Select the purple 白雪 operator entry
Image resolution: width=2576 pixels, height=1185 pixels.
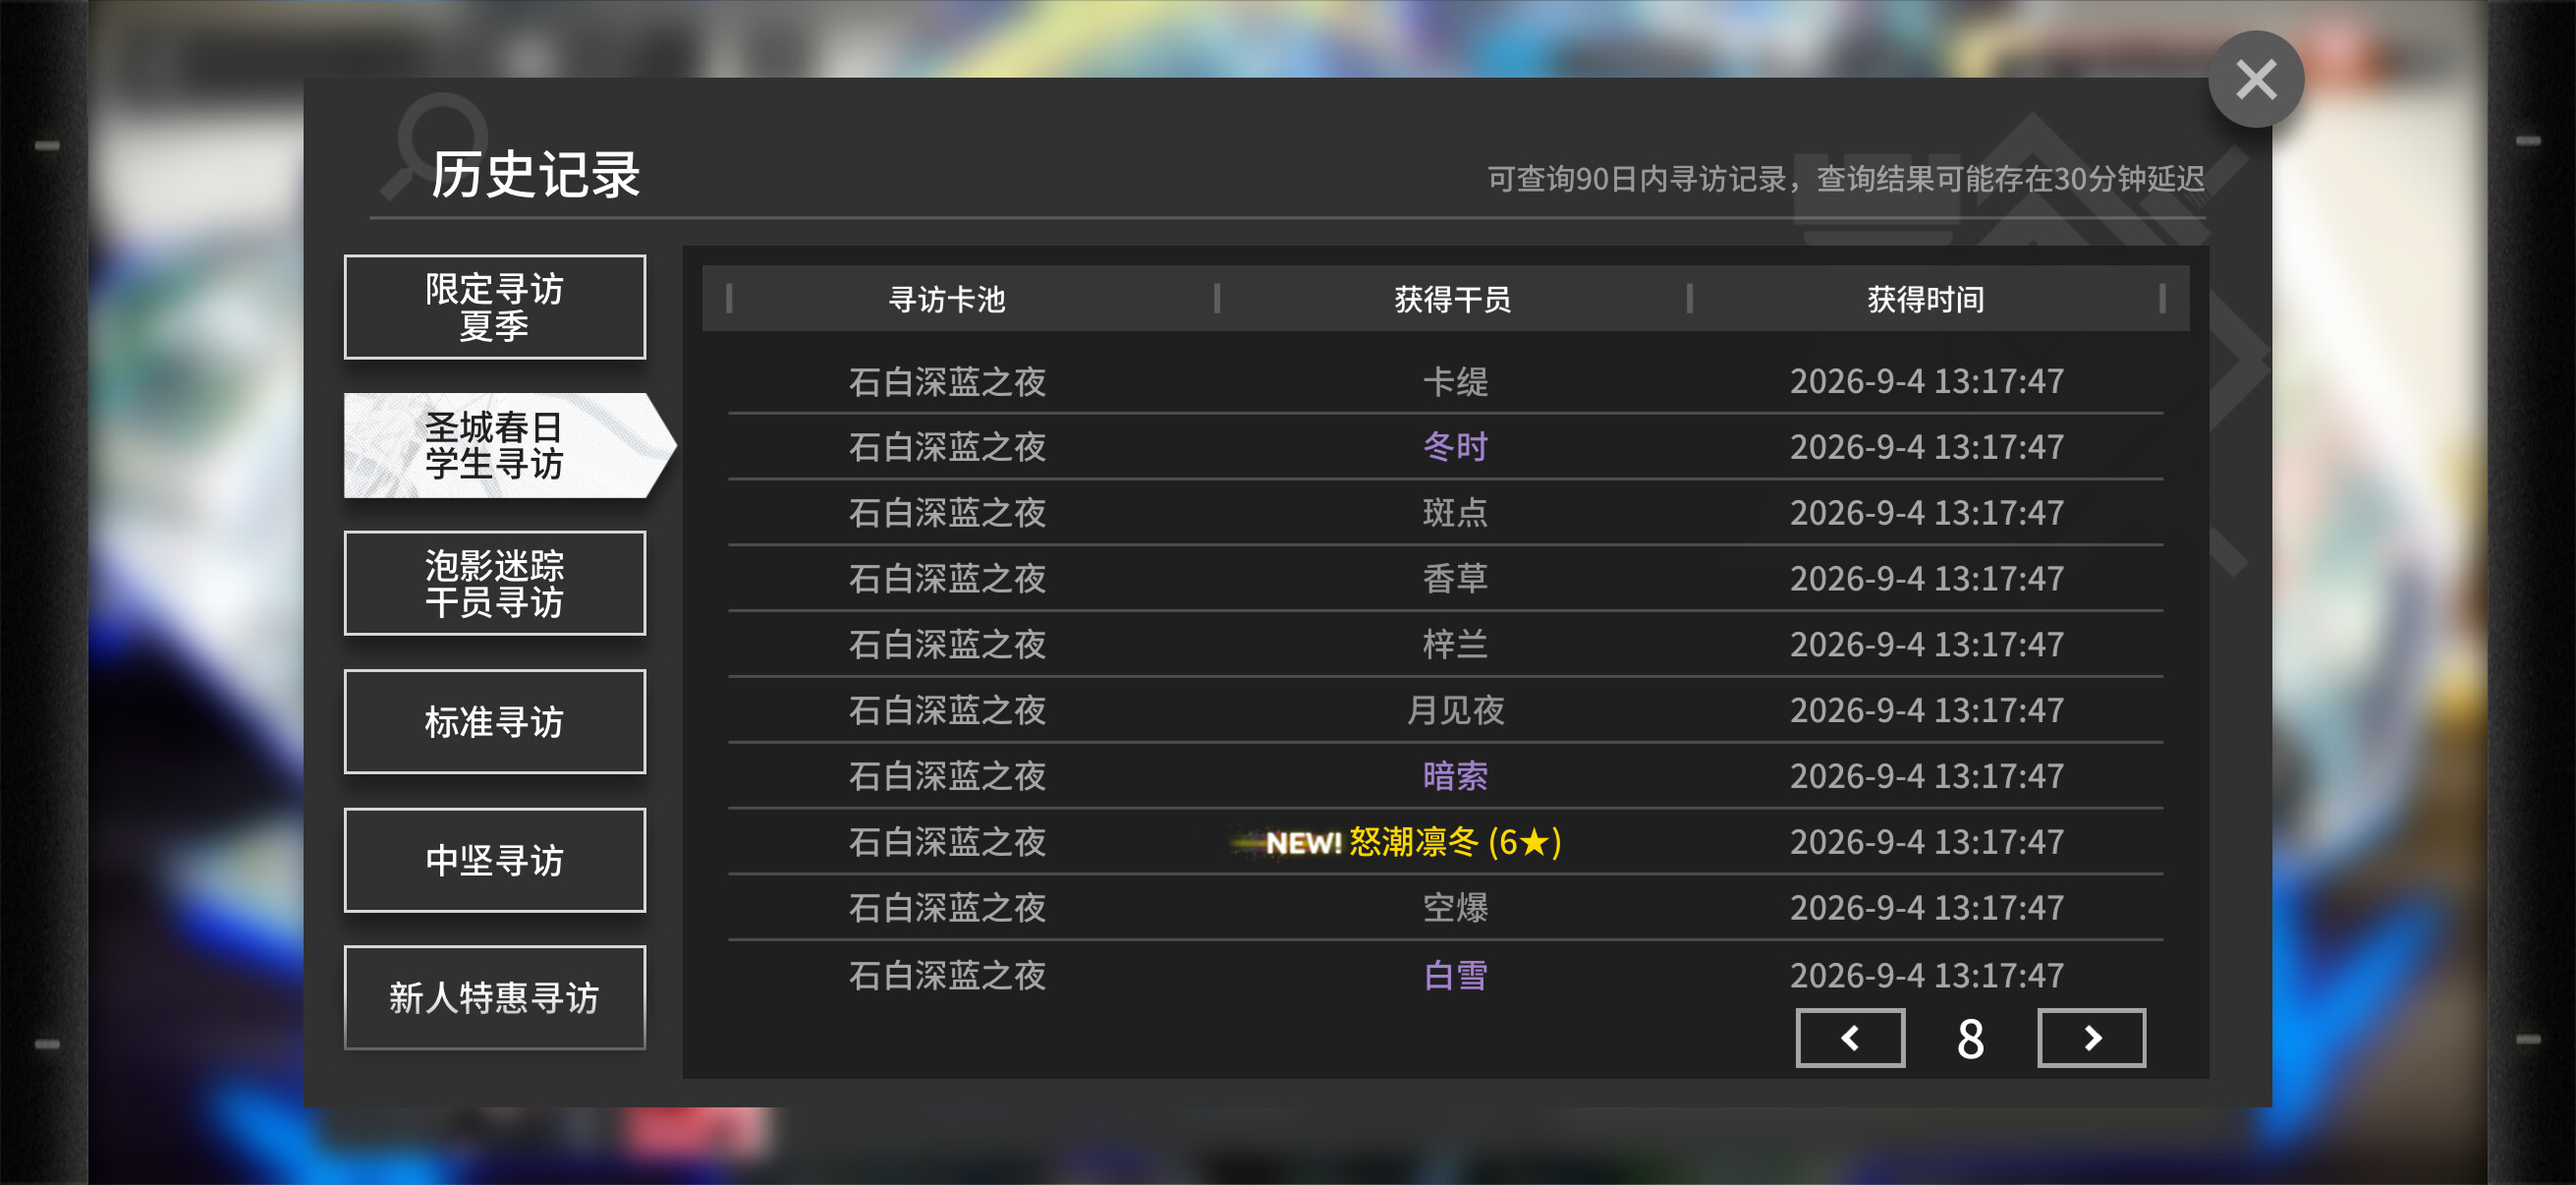click(1455, 975)
